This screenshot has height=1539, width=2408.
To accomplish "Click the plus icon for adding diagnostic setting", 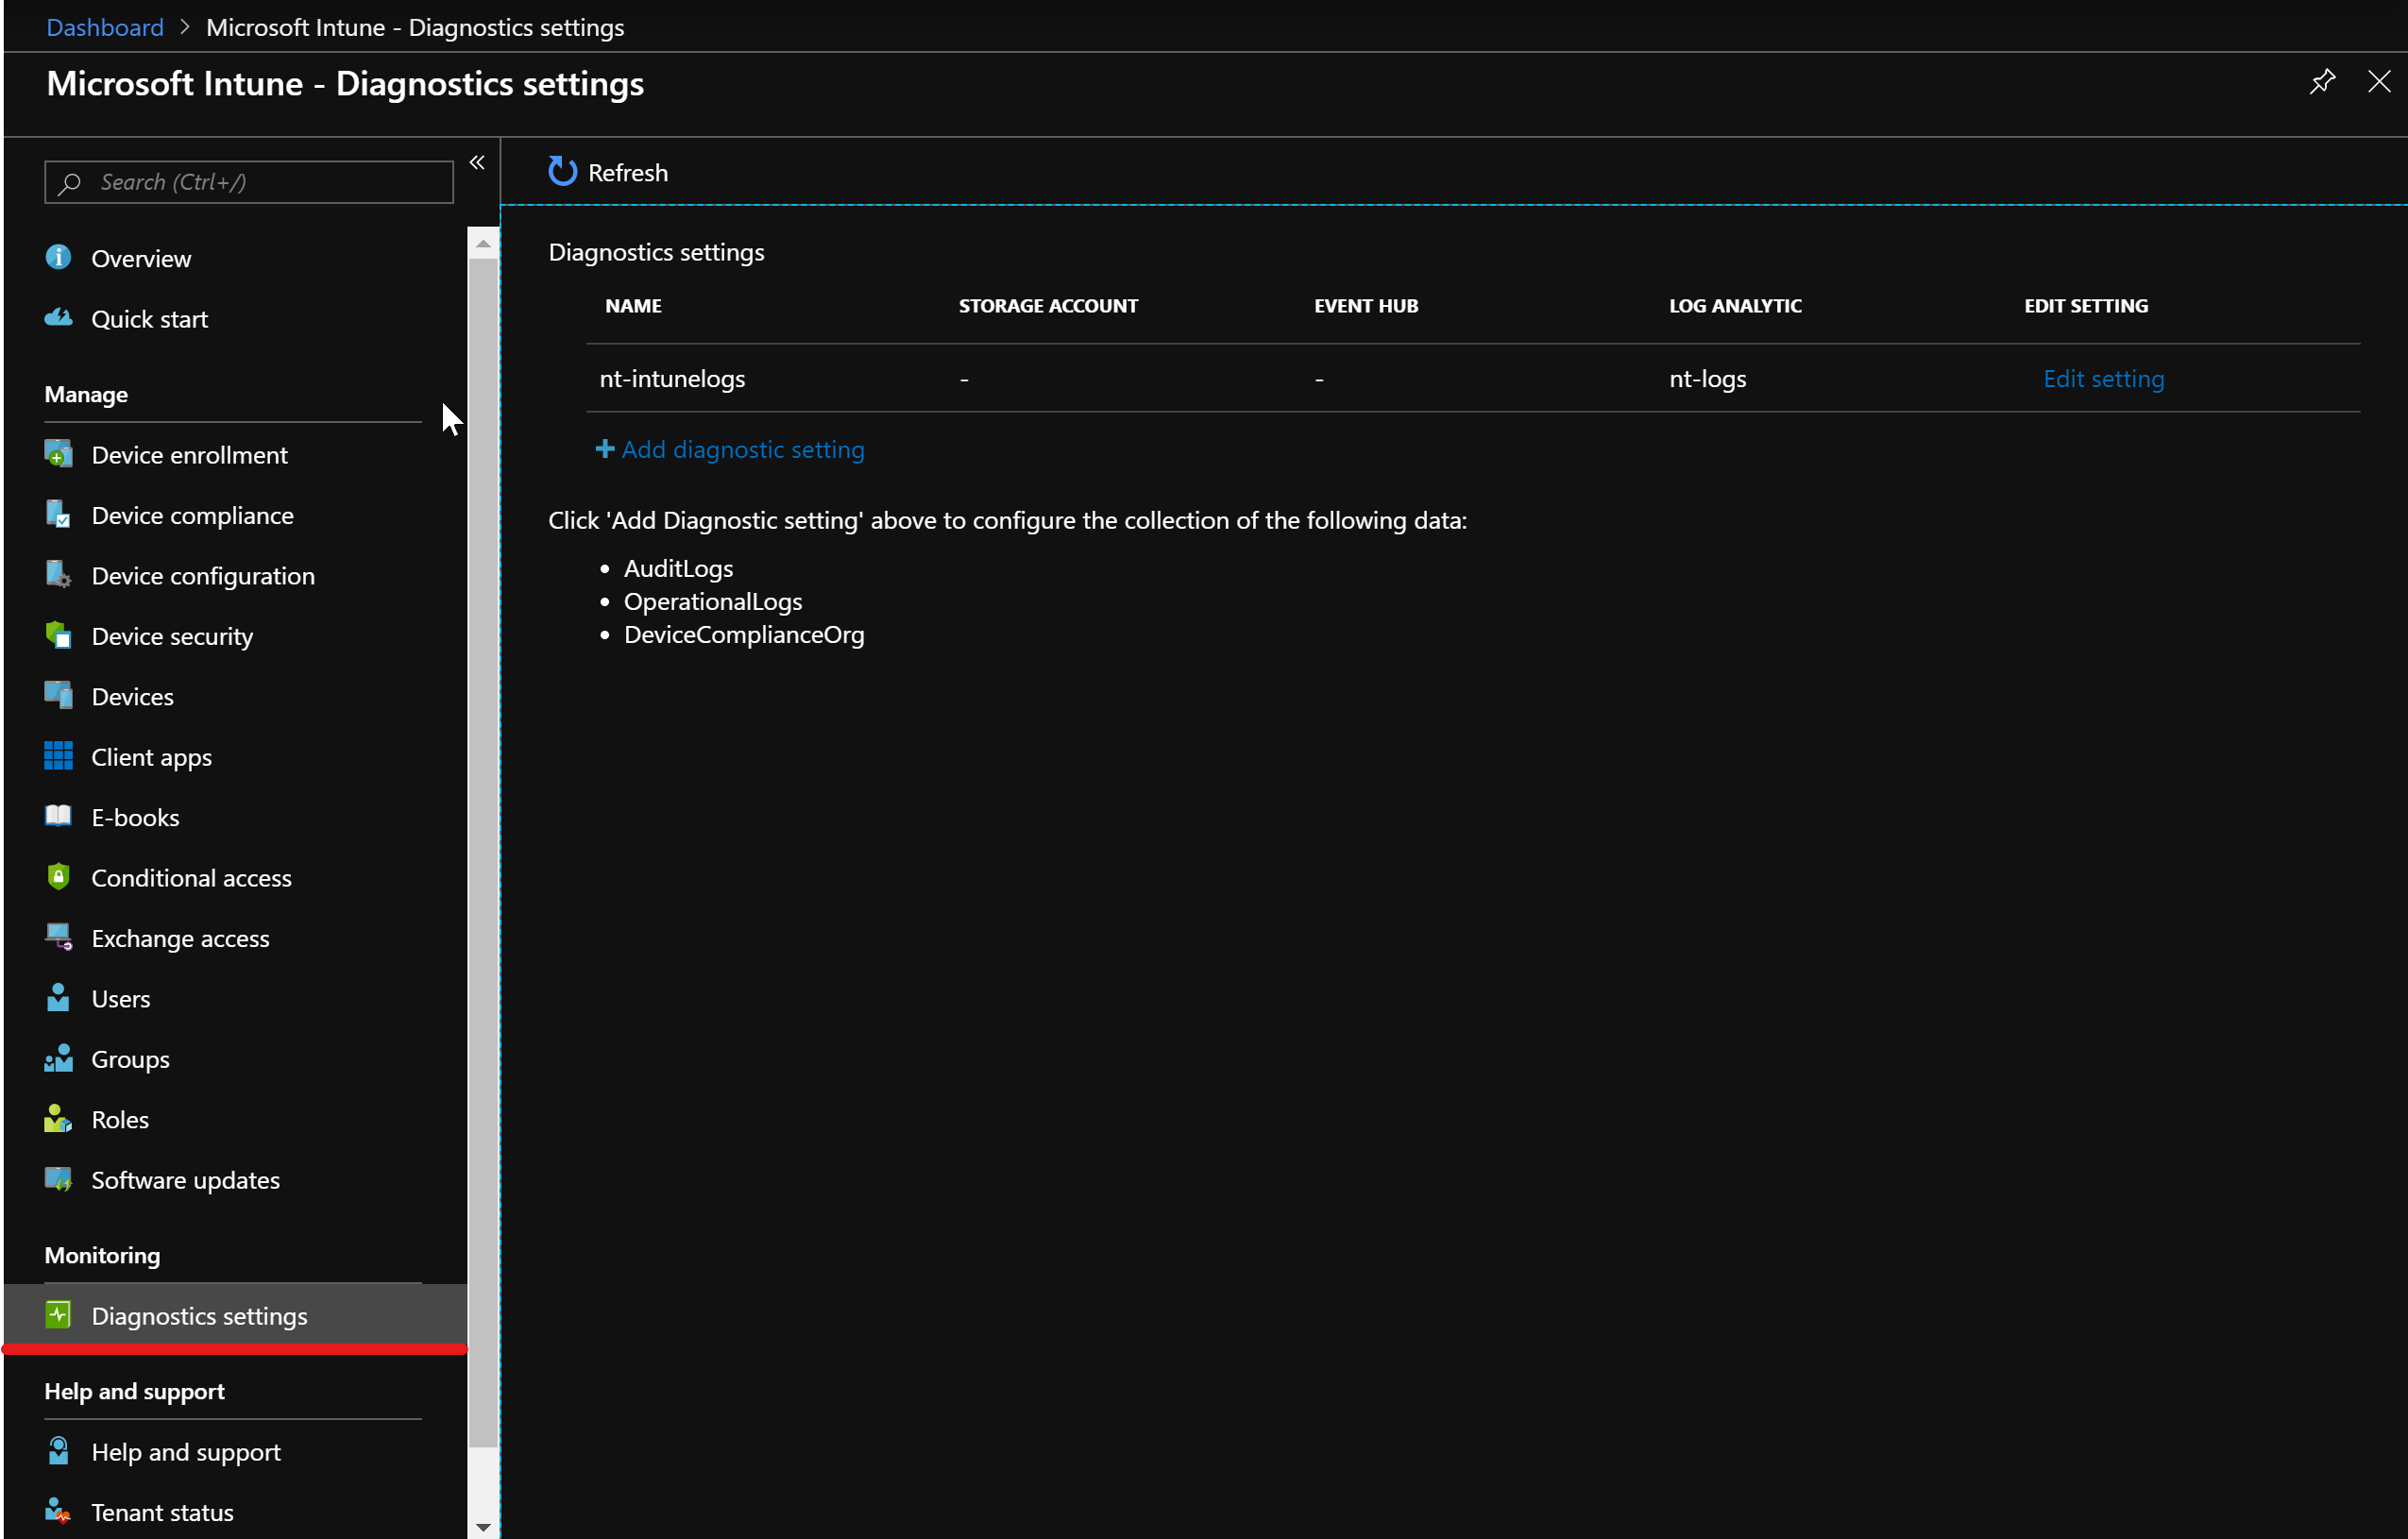I will [605, 449].
